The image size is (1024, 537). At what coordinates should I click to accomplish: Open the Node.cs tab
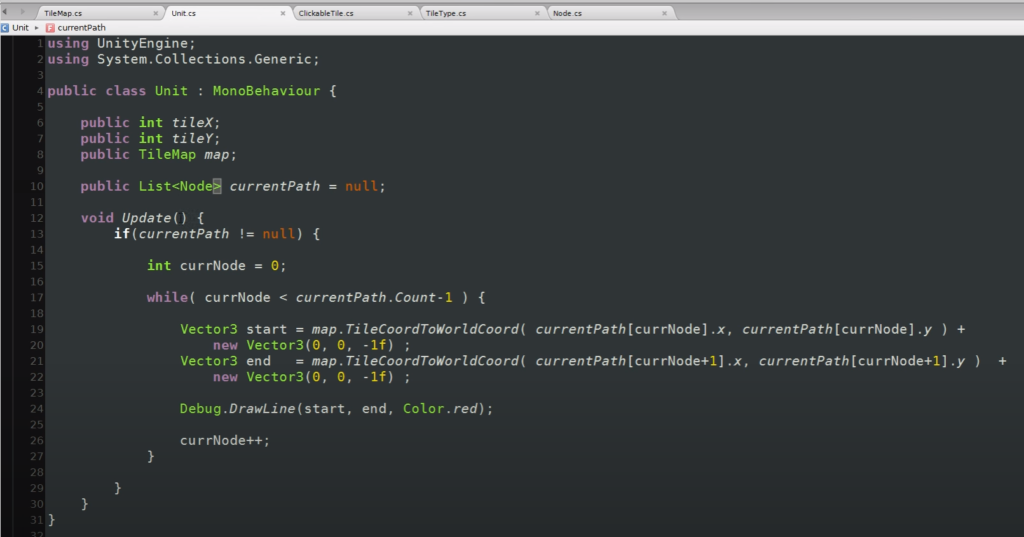567,13
